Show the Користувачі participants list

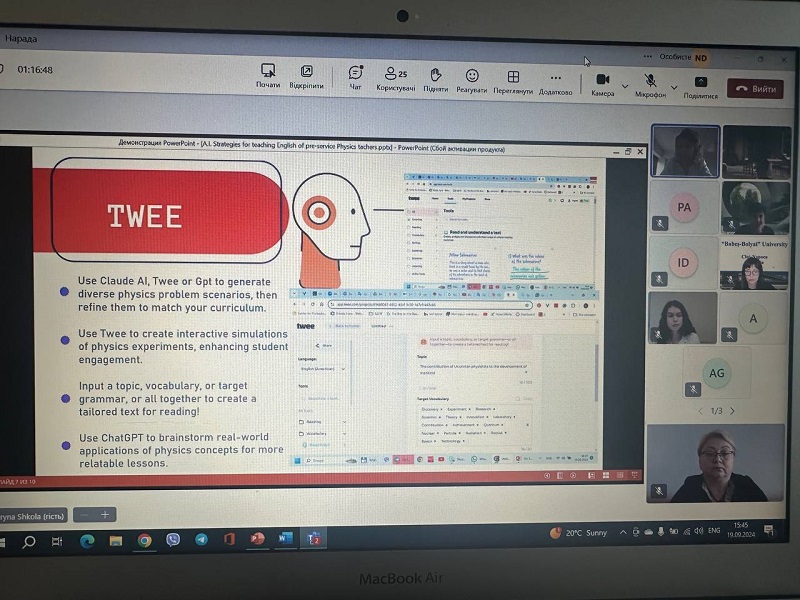point(396,79)
